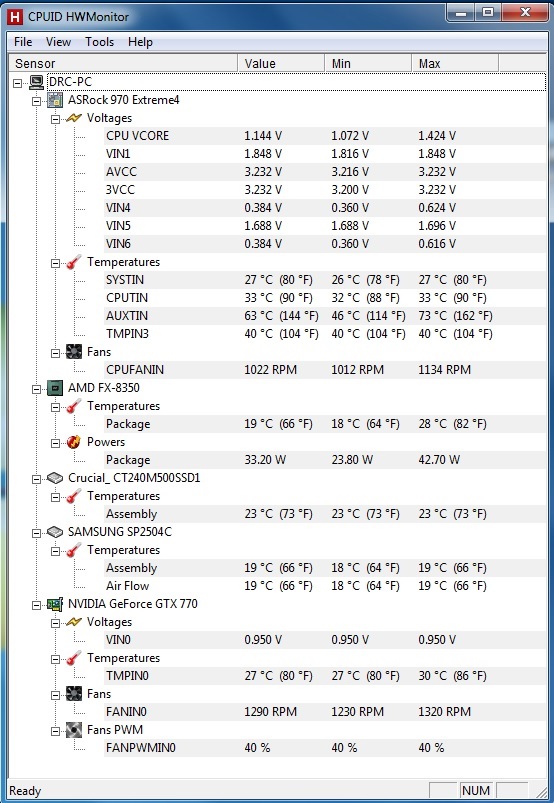
Task: Open the Help menu
Action: click(140, 42)
